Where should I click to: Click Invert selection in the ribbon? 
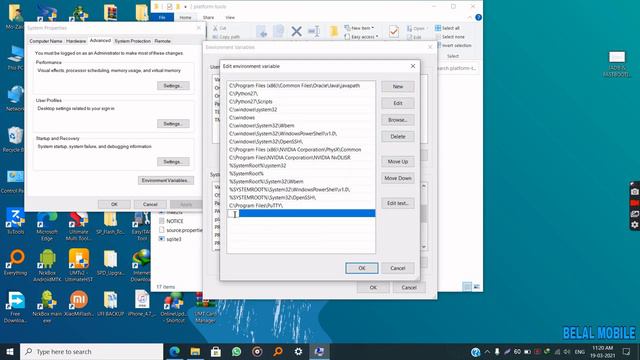(453, 46)
